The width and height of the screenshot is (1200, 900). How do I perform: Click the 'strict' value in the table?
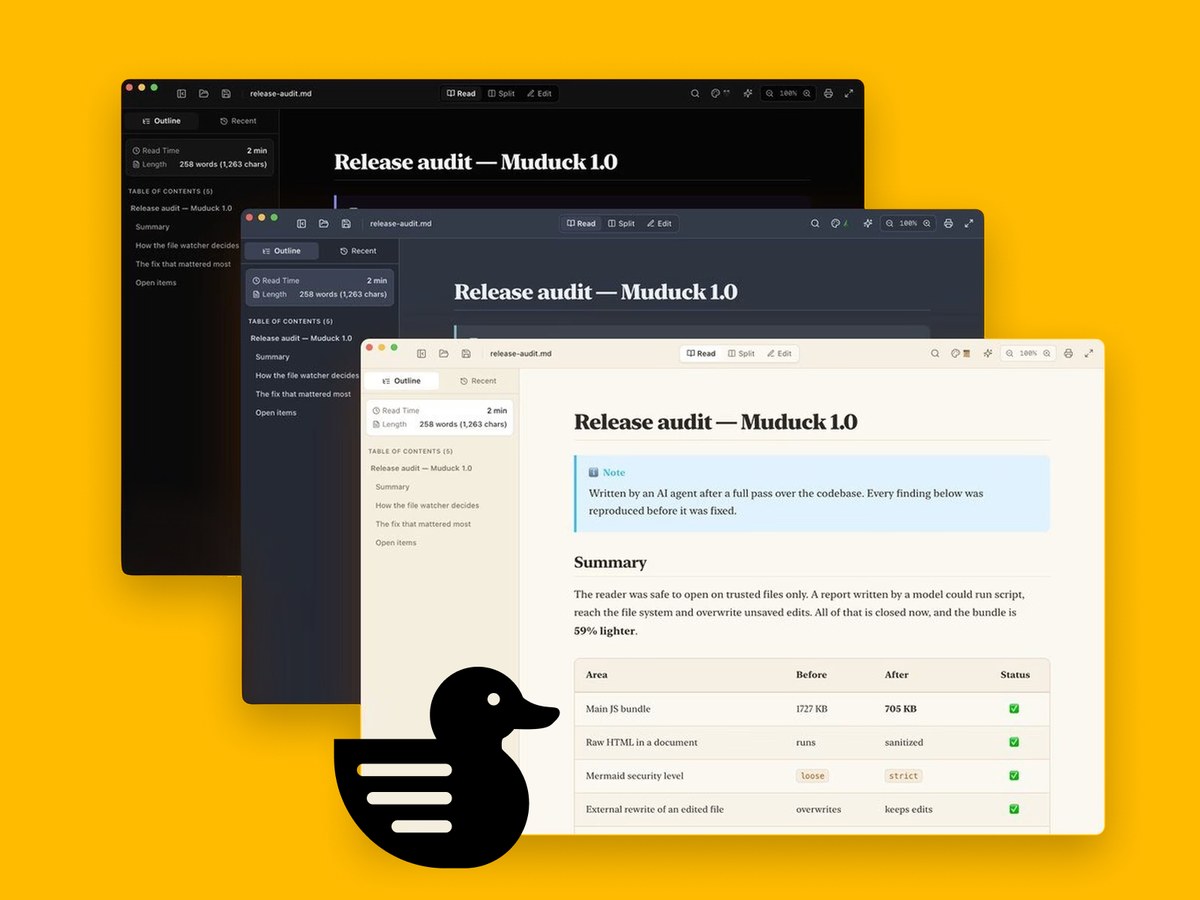click(903, 776)
